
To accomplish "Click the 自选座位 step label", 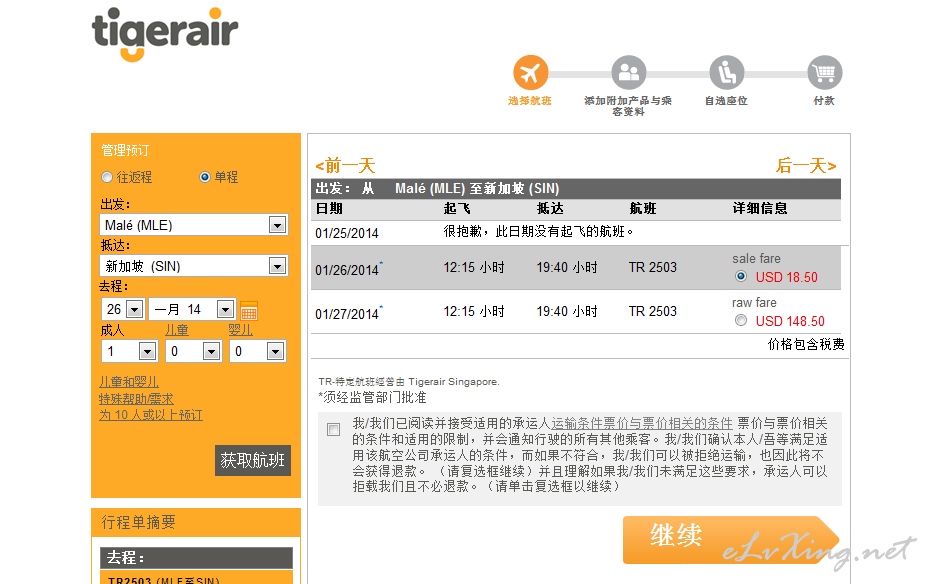I will point(726,100).
